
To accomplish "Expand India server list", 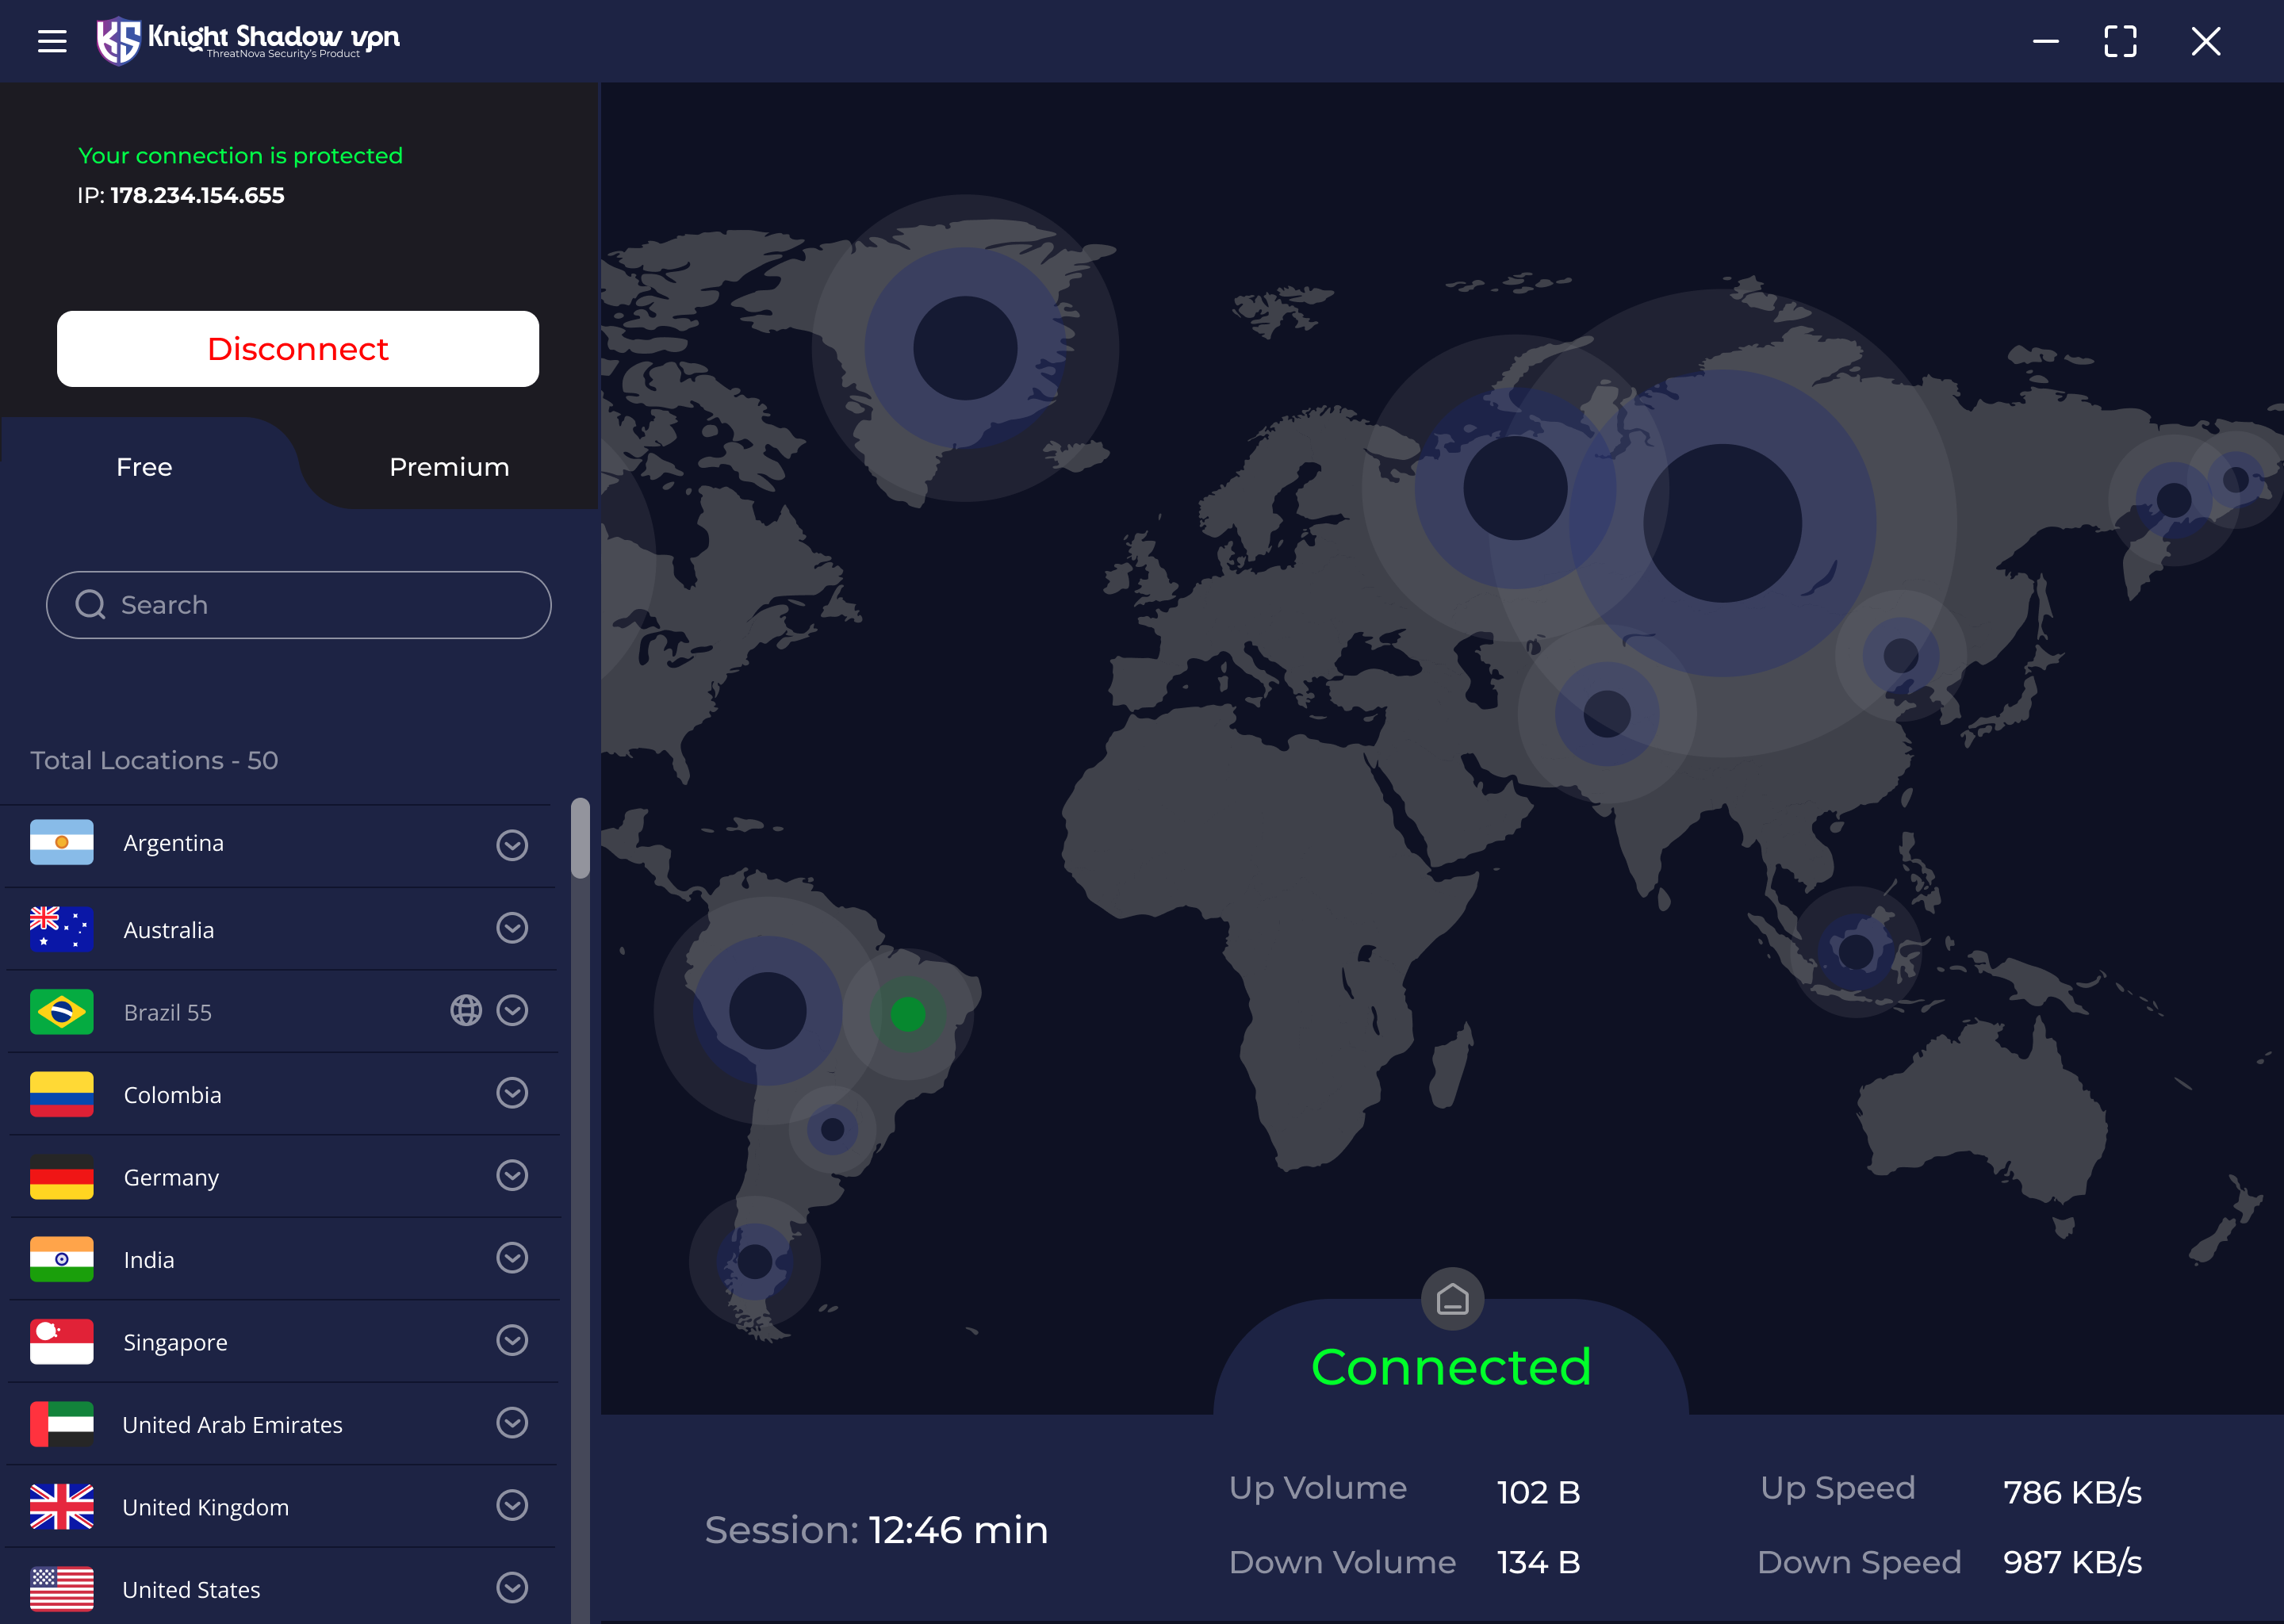I will tap(512, 1258).
